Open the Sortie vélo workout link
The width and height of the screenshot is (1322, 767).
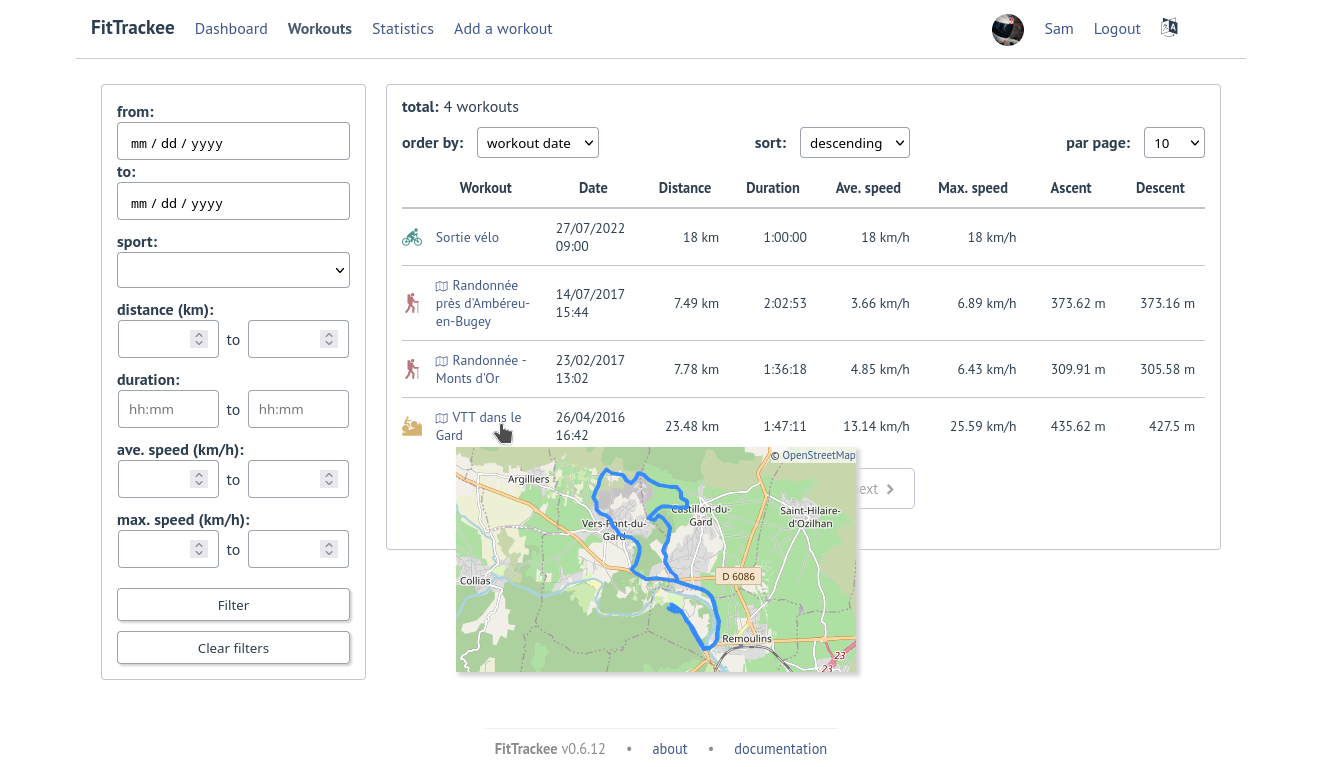467,238
